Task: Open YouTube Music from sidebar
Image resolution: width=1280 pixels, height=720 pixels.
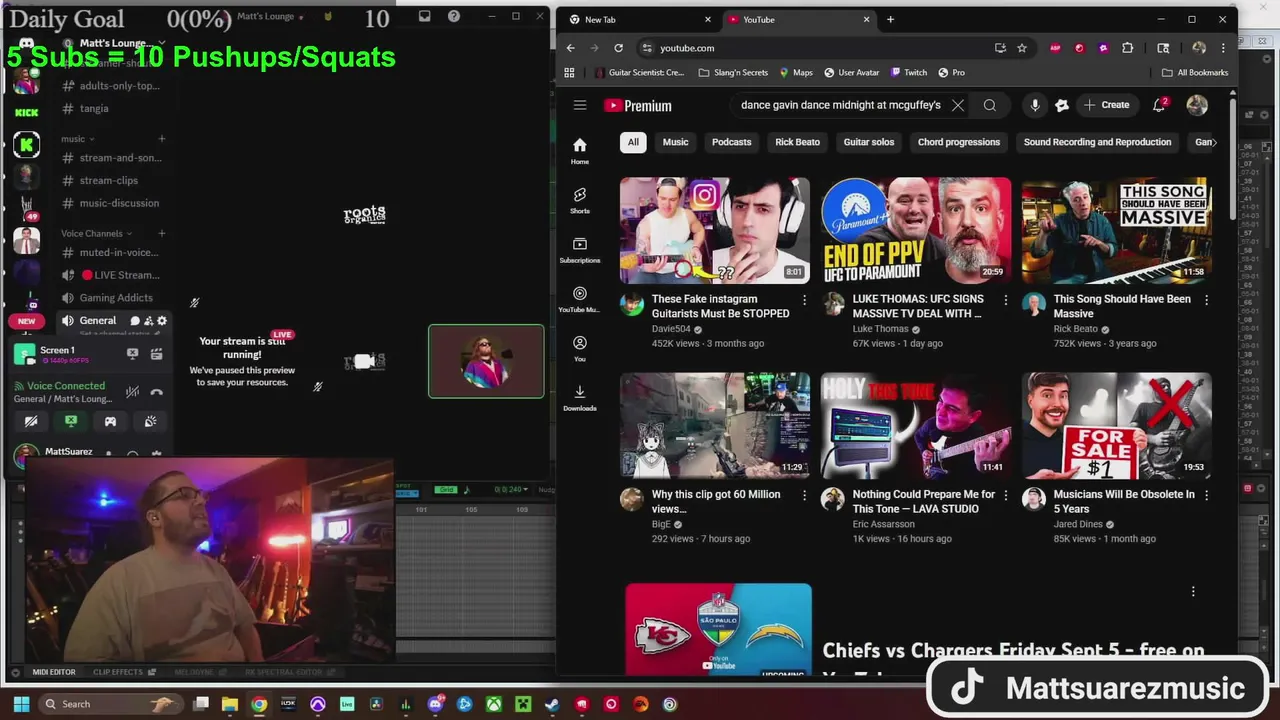Action: click(579, 299)
